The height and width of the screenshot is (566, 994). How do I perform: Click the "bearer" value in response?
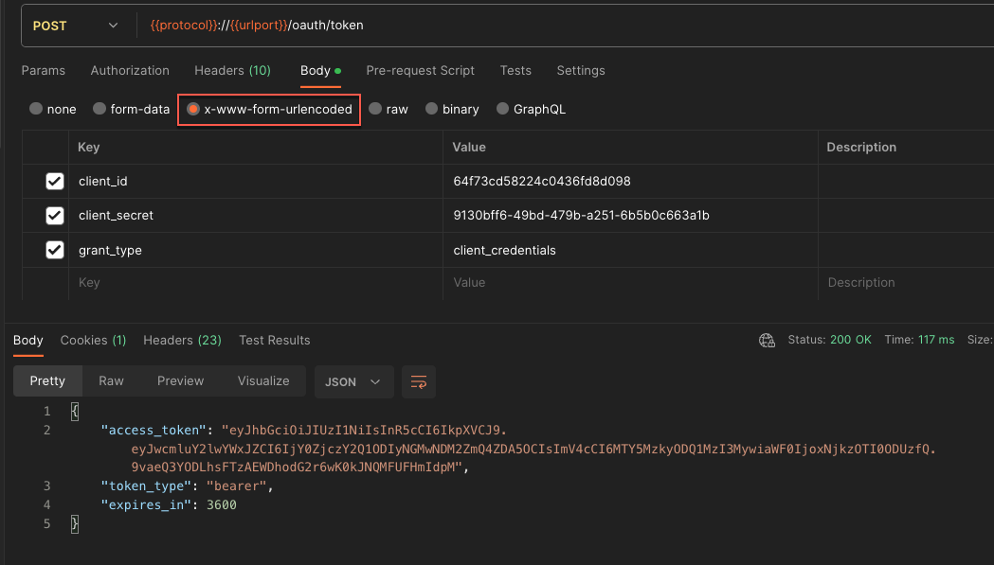pyautogui.click(x=236, y=486)
